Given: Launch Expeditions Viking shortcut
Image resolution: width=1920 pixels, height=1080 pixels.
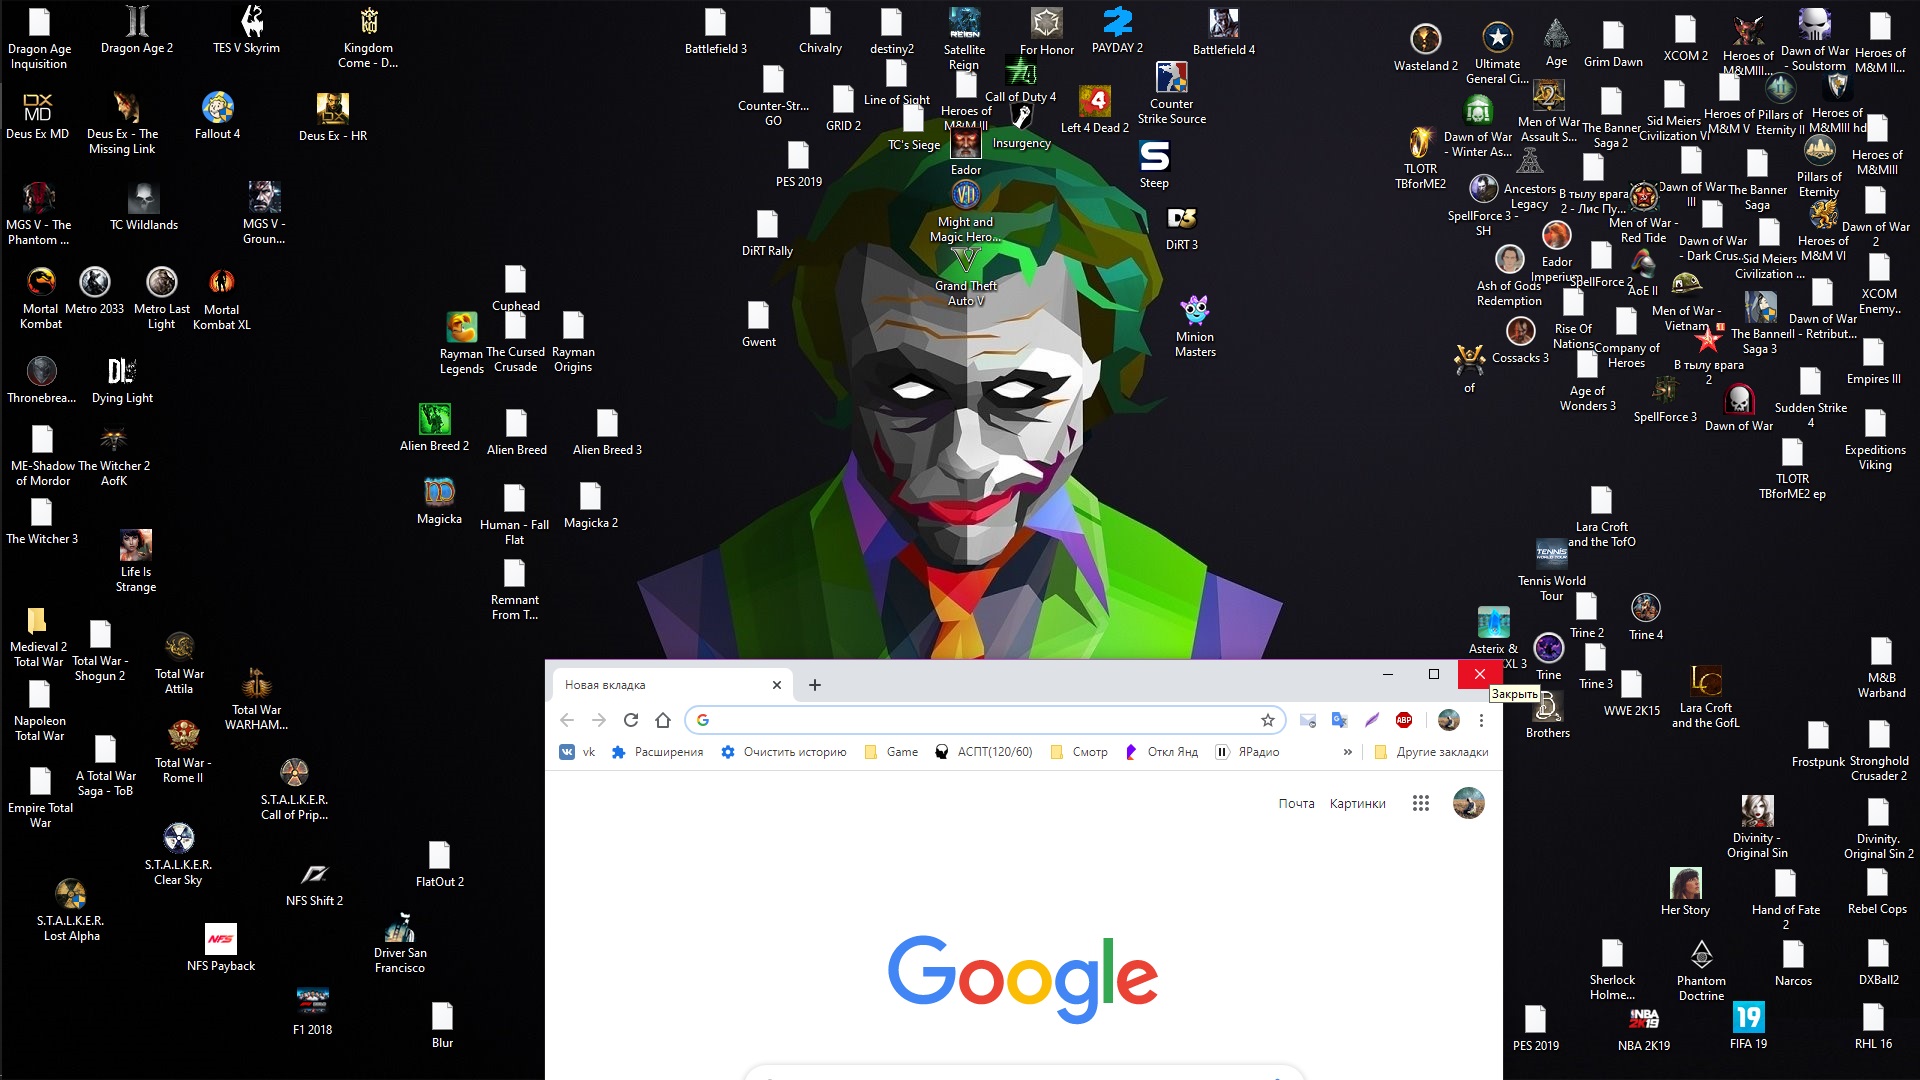Looking at the screenshot, I should coord(1875,427).
